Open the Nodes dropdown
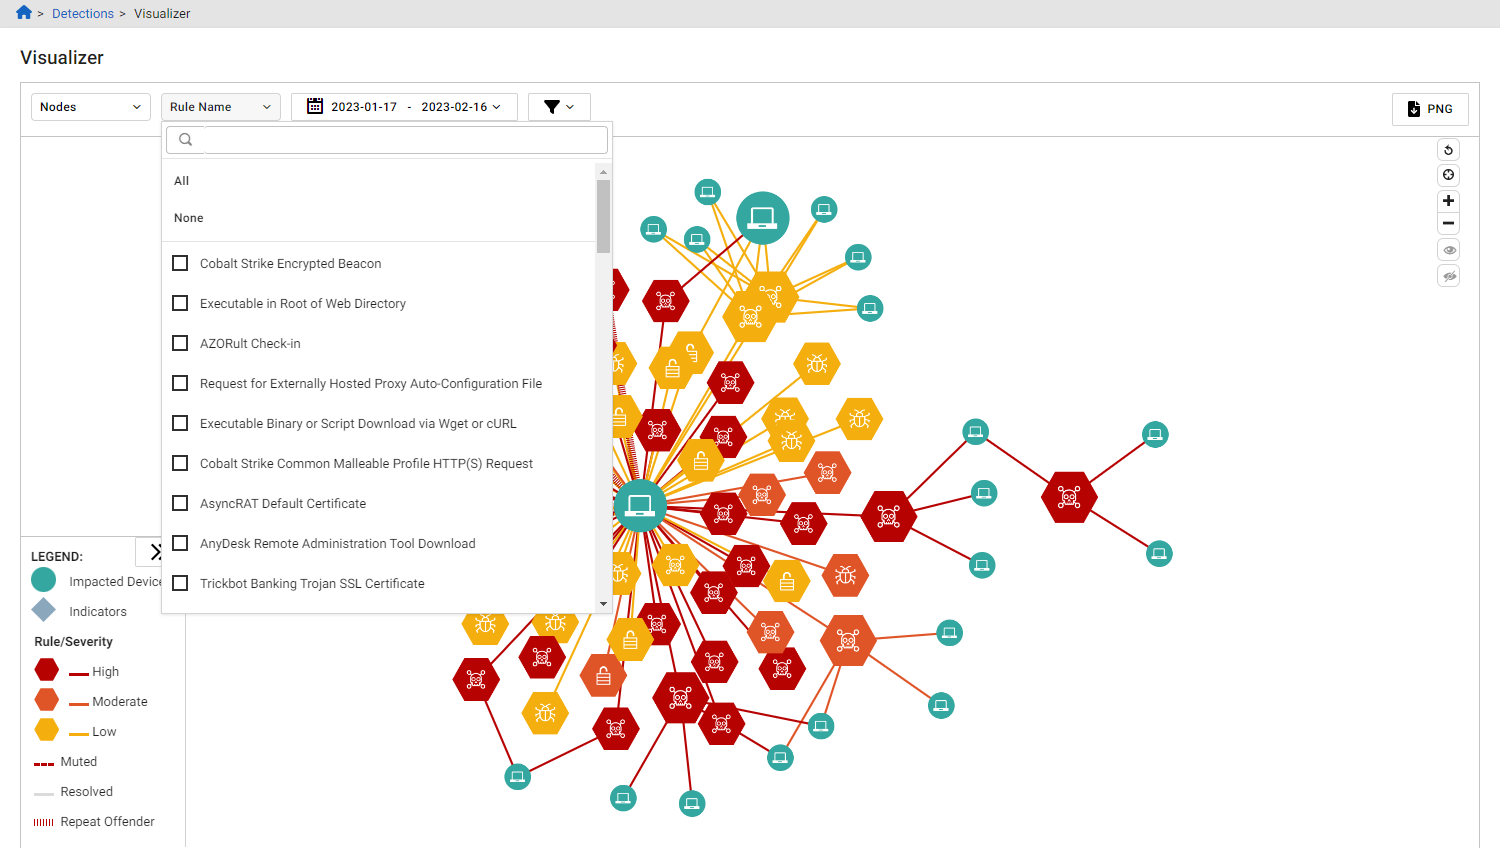The image size is (1500, 848). [90, 106]
